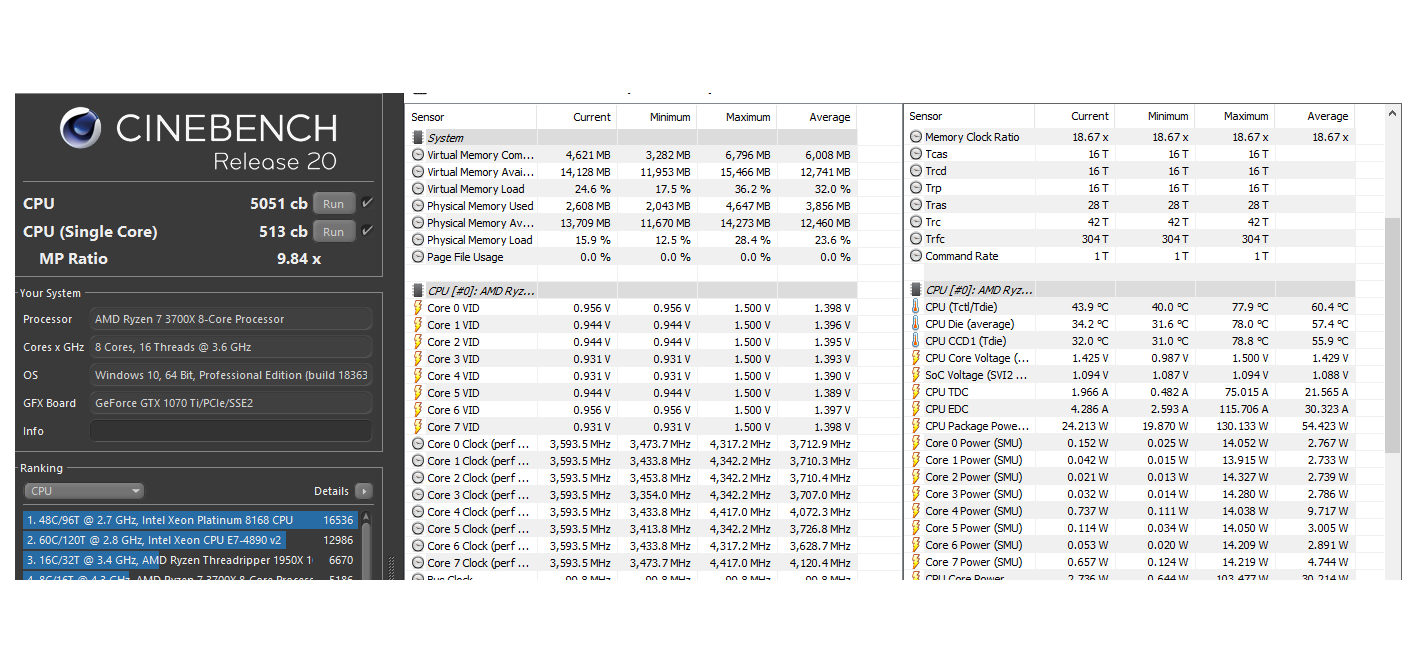1416x672 pixels.
Task: Click the 9.84 x MP Ratio value
Action: 299,258
